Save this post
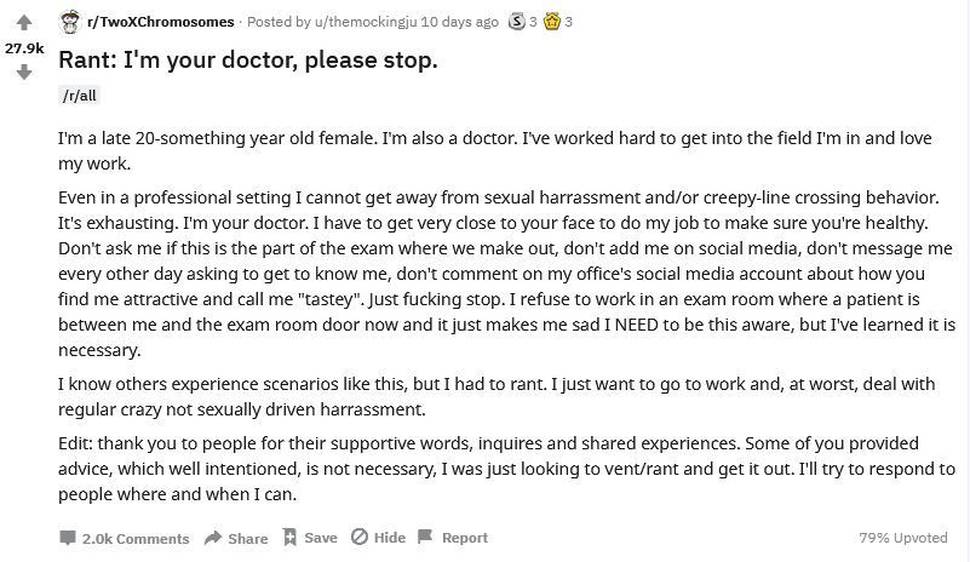970x562 pixels. pos(320,537)
